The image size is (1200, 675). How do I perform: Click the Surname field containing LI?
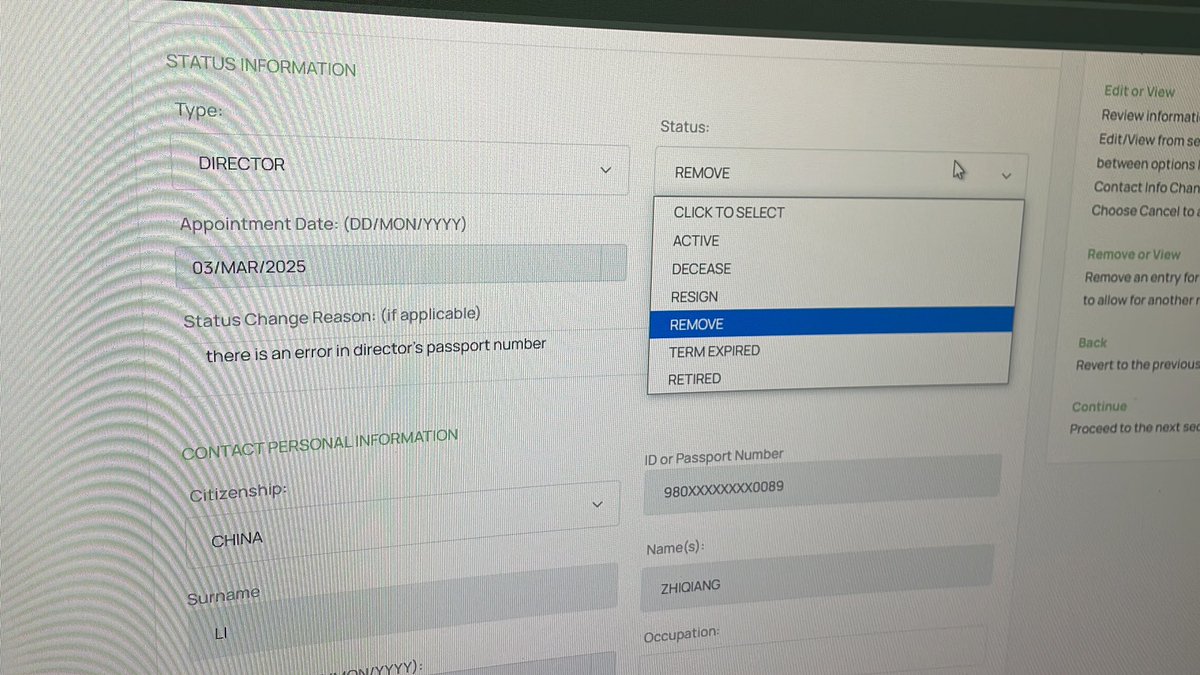click(405, 610)
